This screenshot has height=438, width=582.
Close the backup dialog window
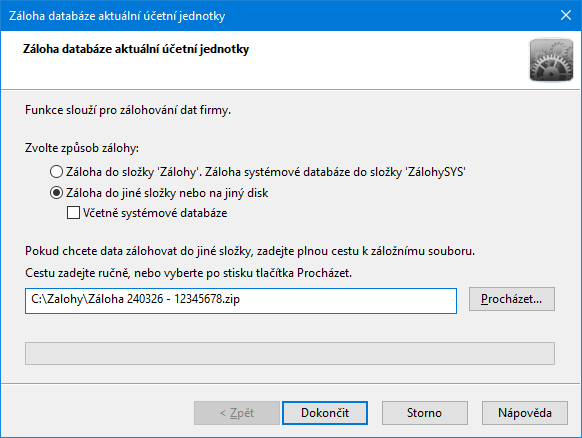(x=566, y=15)
